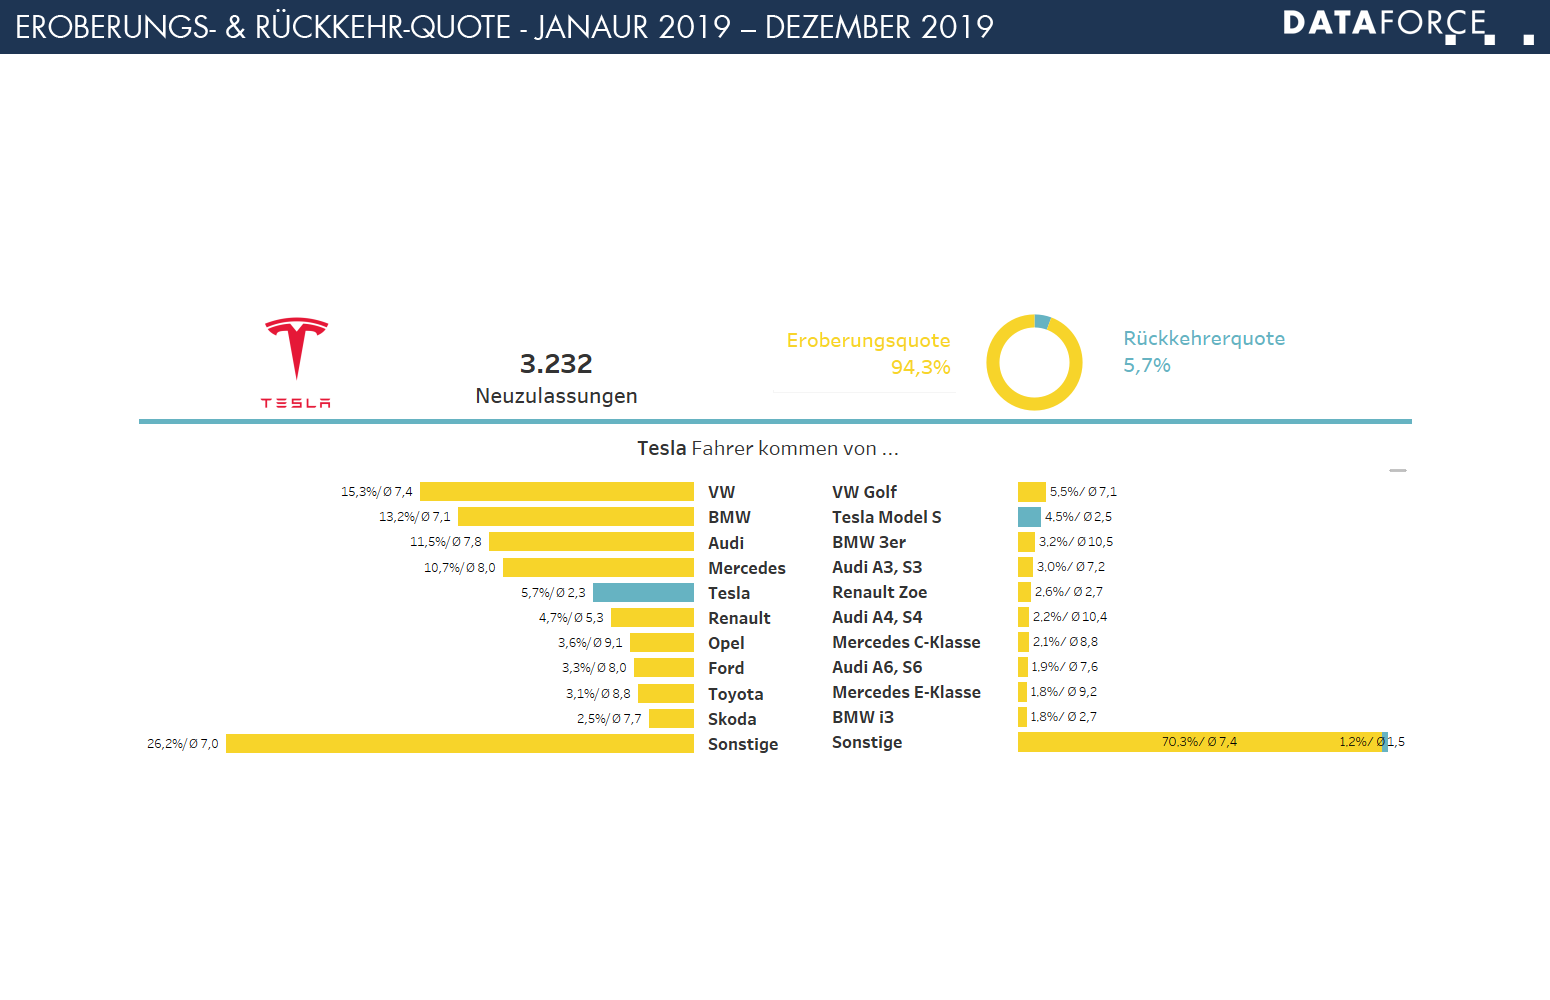Click brand label 'Audi'
1550x1000 pixels.
(726, 543)
